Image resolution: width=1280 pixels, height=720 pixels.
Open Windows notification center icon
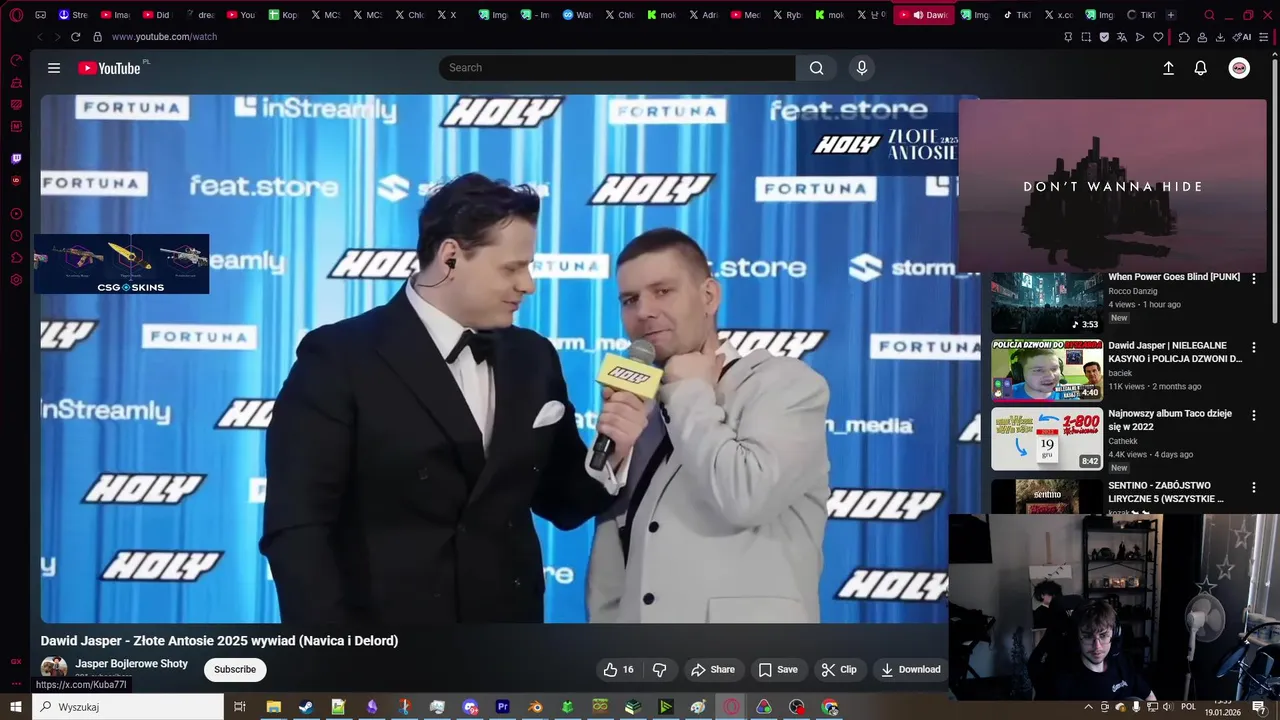[1259, 707]
